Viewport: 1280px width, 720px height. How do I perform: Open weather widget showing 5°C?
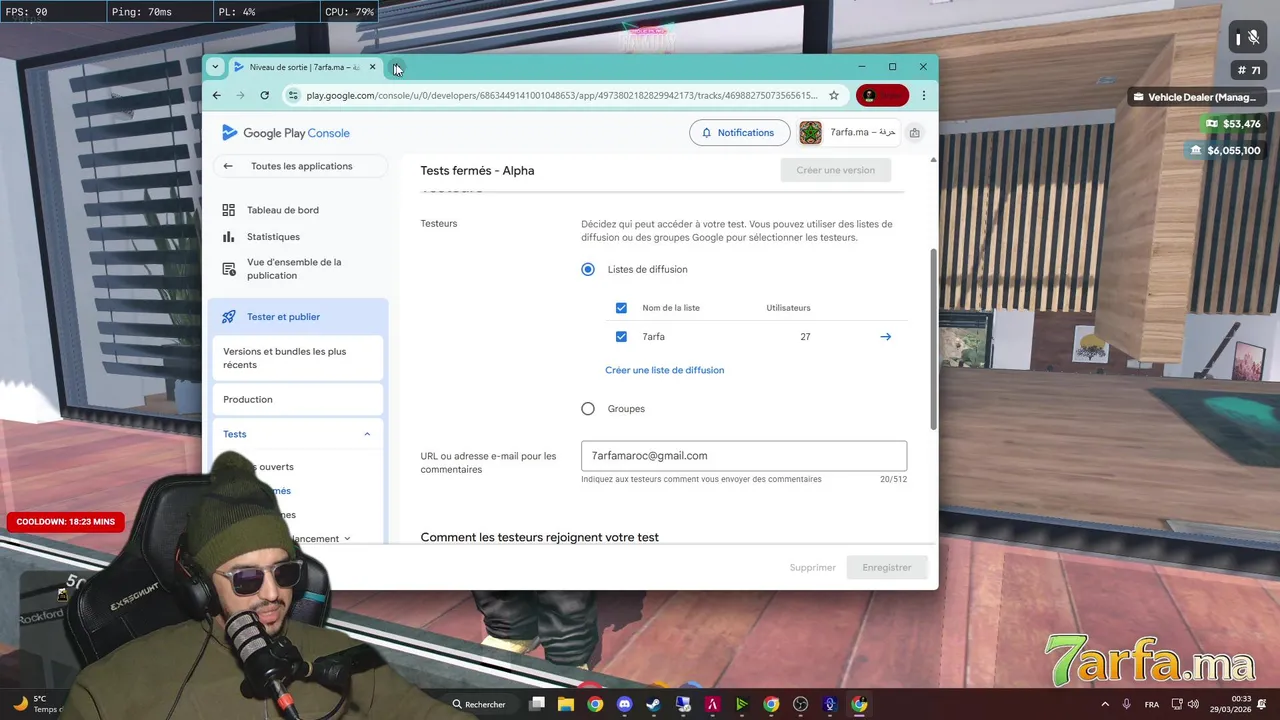(38, 704)
